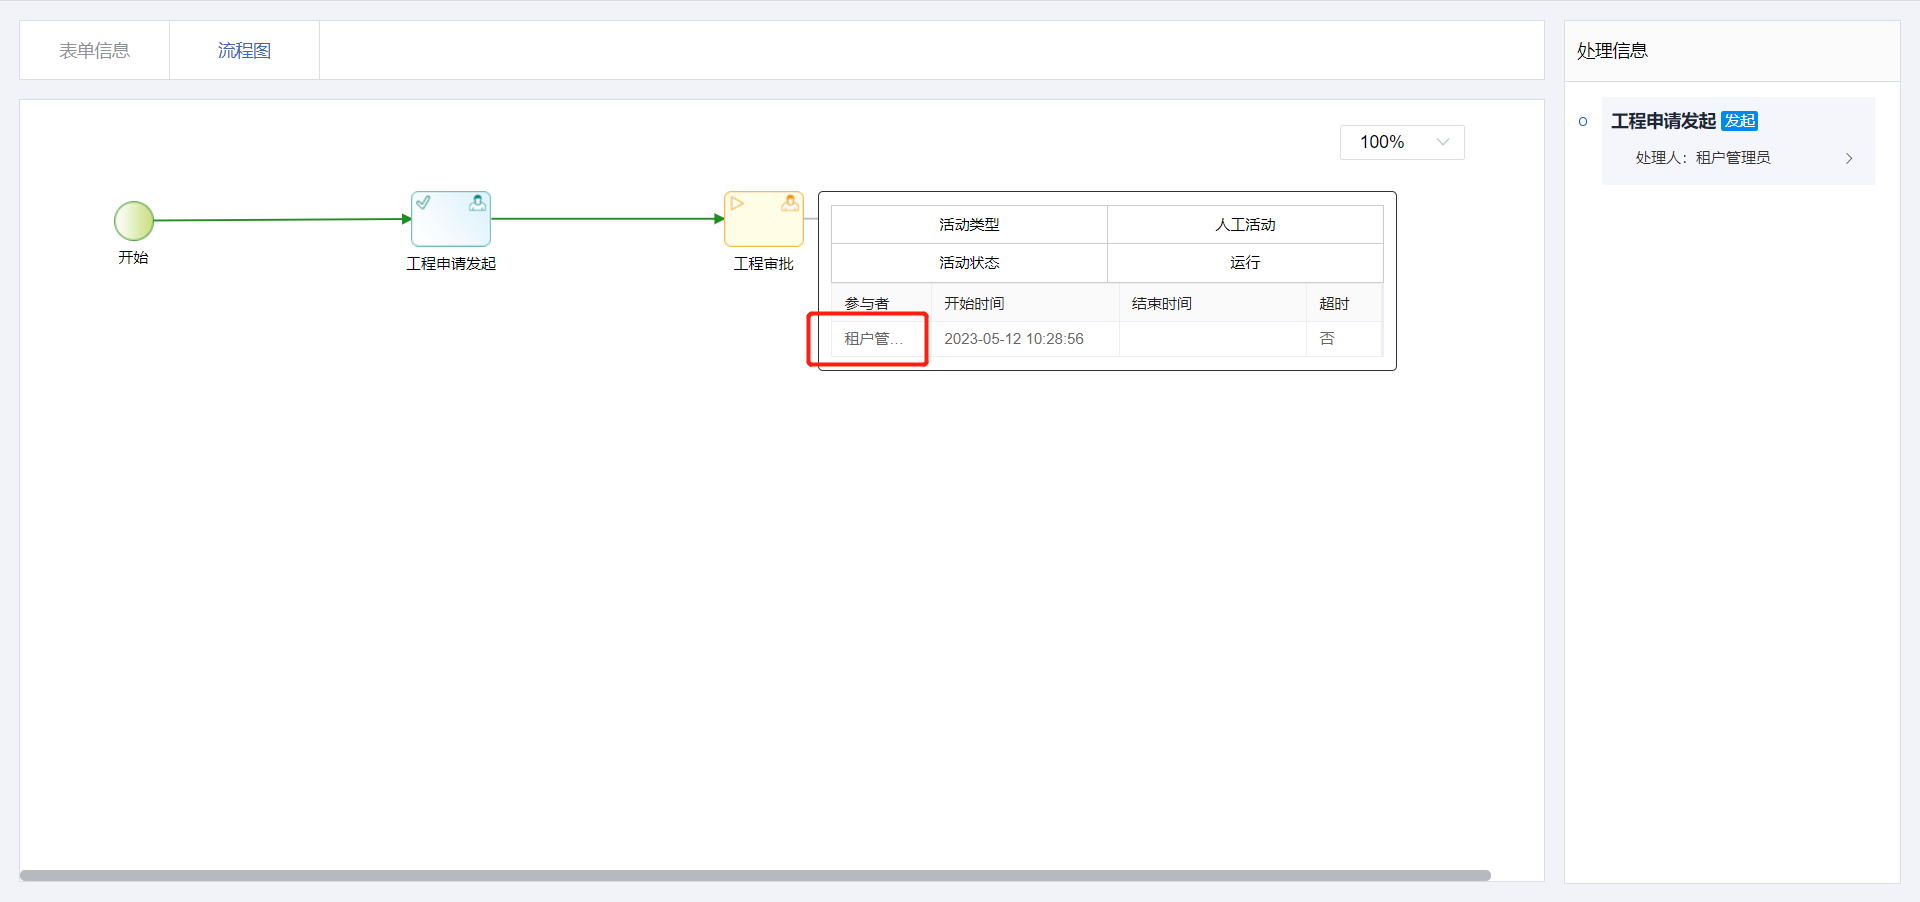Viewport: 1920px width, 902px height.
Task: Click the 工程审批 label under the yellow node
Action: click(763, 264)
